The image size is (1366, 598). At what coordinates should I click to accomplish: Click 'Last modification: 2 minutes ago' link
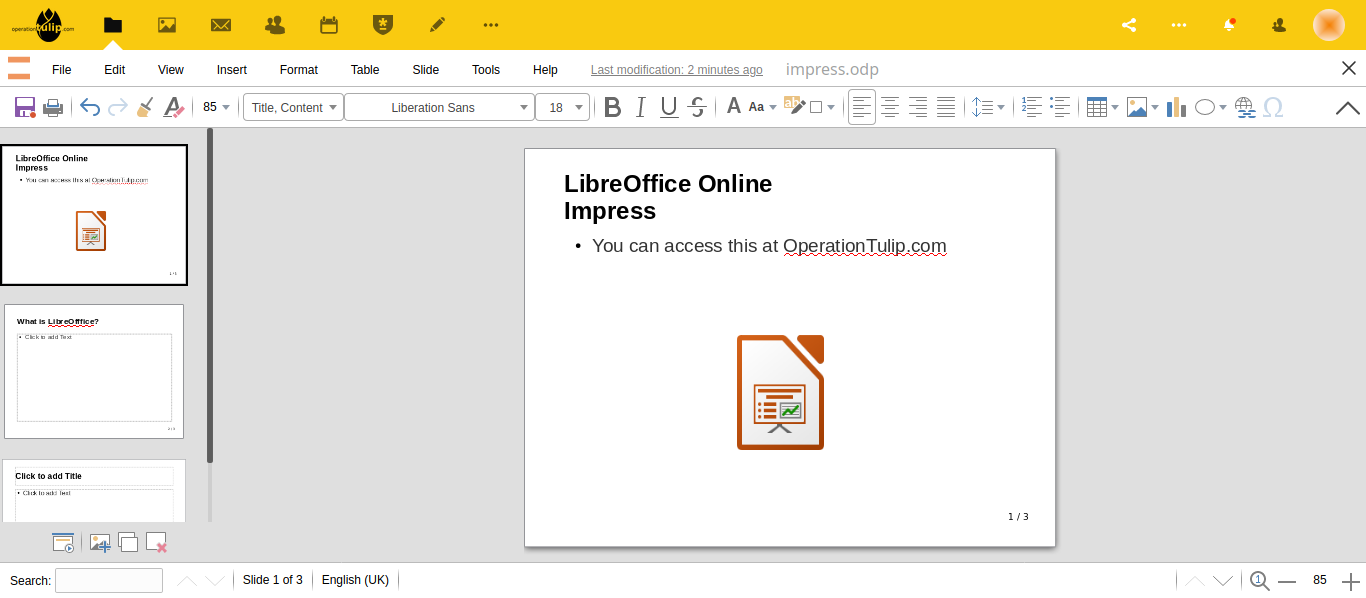click(677, 70)
